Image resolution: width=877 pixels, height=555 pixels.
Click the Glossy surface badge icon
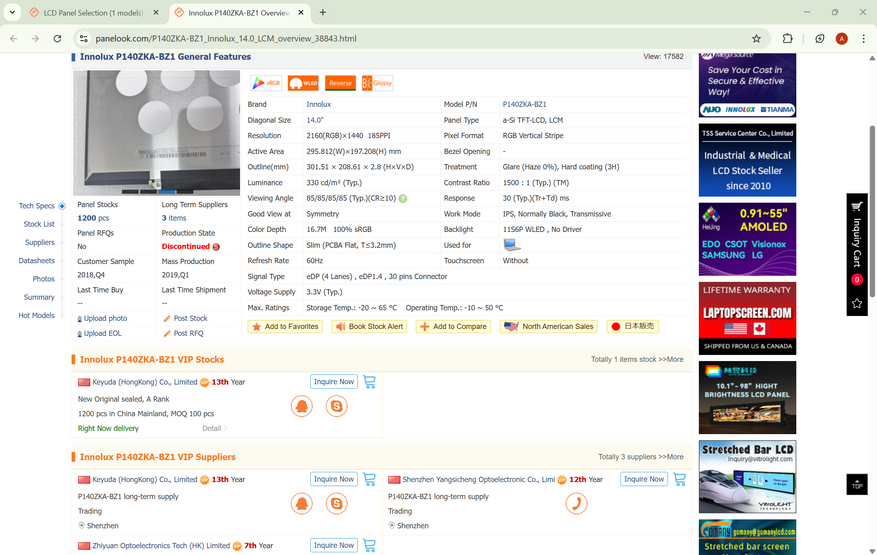[x=377, y=83]
